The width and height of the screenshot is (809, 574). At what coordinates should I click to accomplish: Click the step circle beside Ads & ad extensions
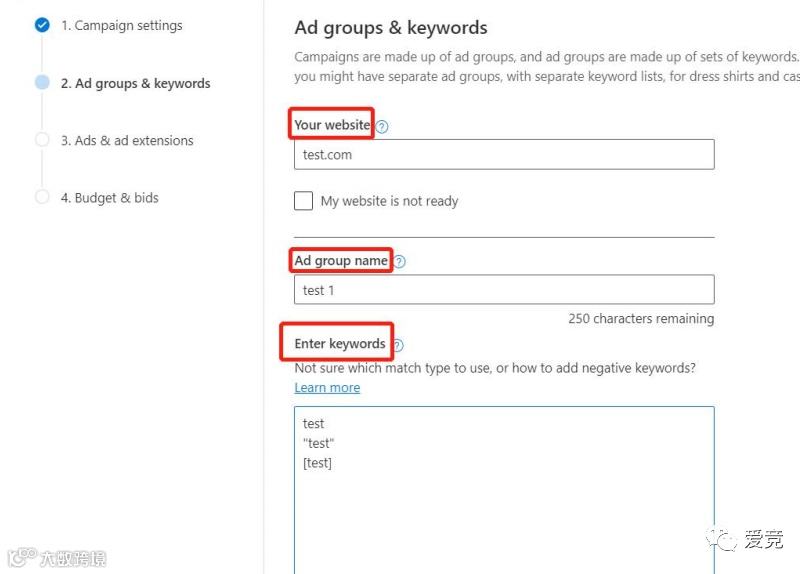click(x=42, y=140)
